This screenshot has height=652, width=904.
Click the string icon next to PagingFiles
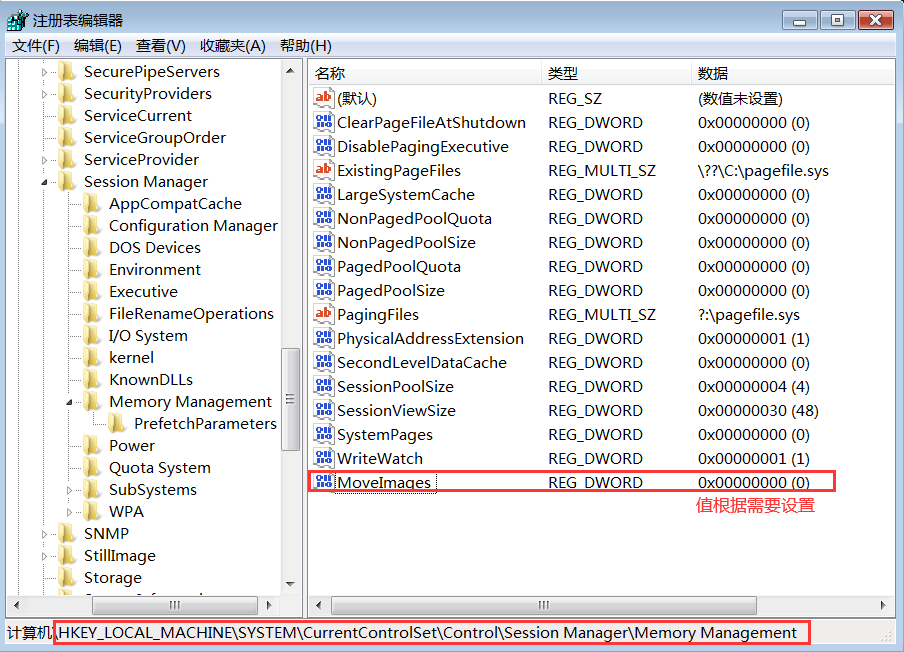323,314
